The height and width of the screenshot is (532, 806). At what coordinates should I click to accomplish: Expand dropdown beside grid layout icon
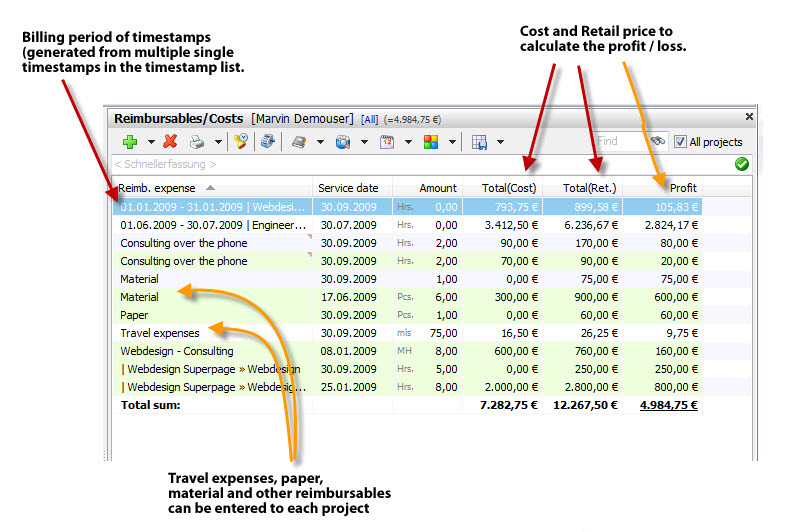[x=500, y=142]
